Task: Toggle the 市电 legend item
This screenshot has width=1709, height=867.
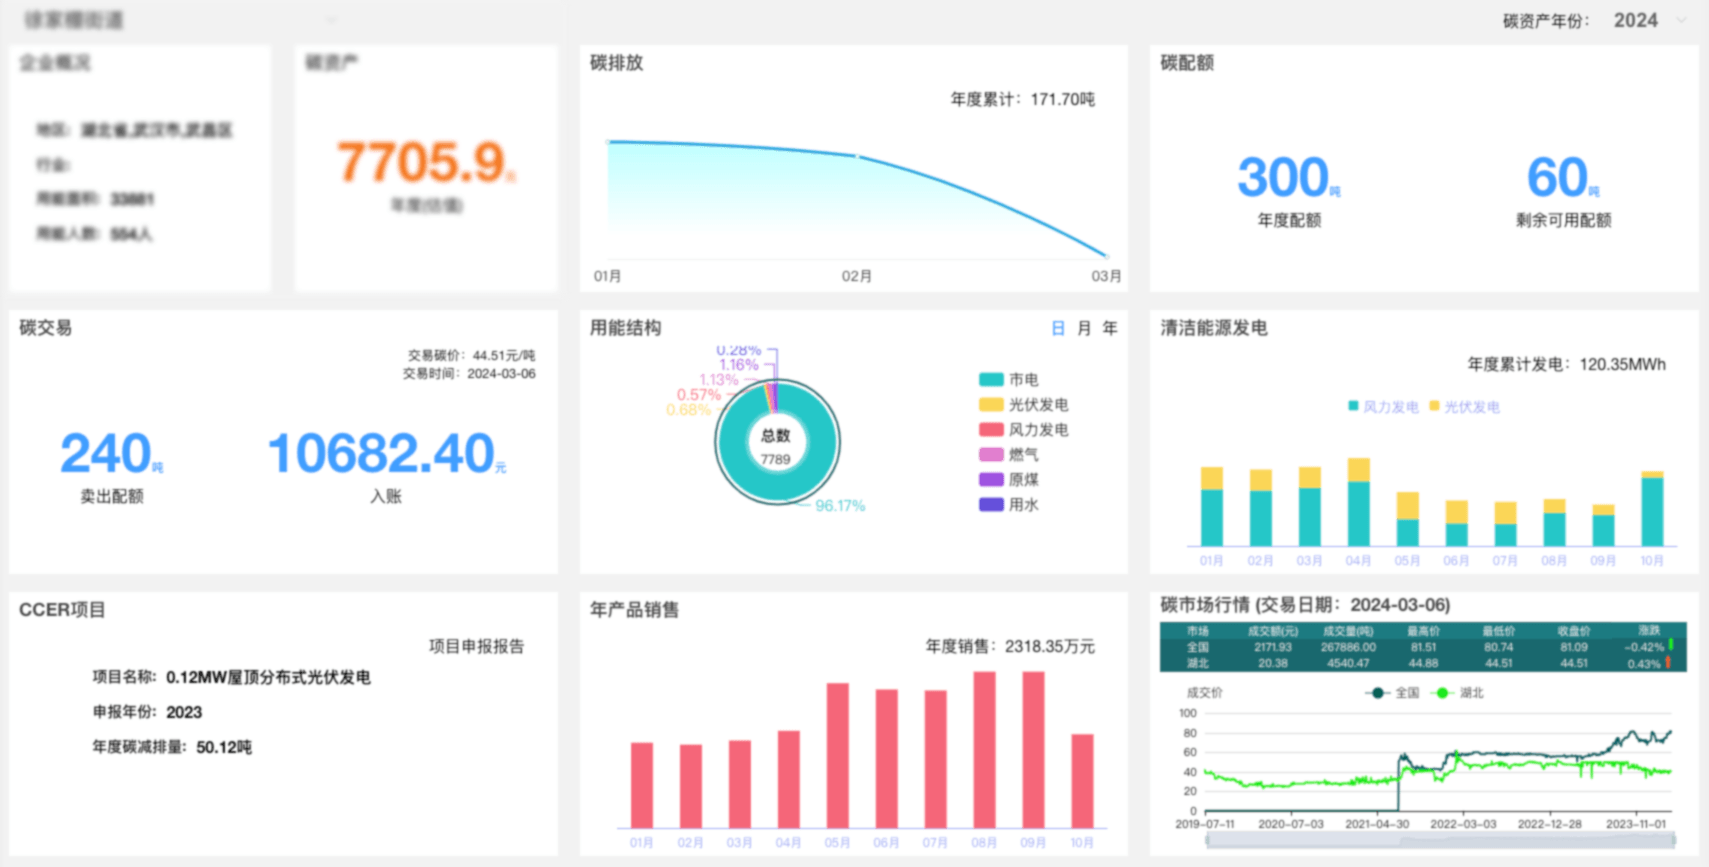Action: (1008, 380)
